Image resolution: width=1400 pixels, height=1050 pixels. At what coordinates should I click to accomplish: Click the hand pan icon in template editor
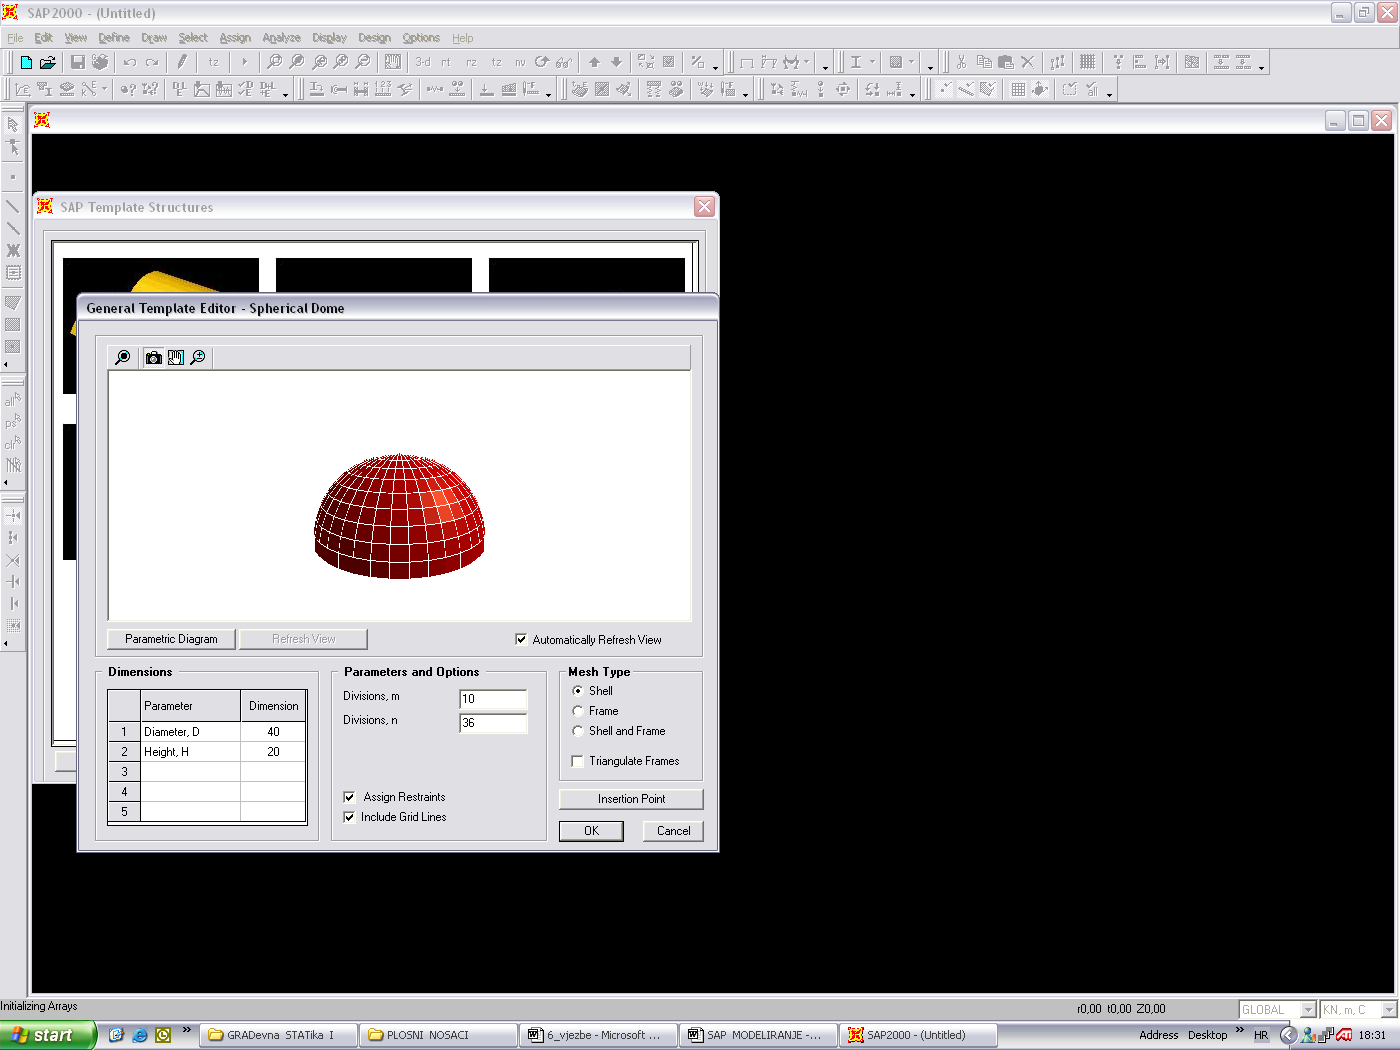(x=175, y=357)
